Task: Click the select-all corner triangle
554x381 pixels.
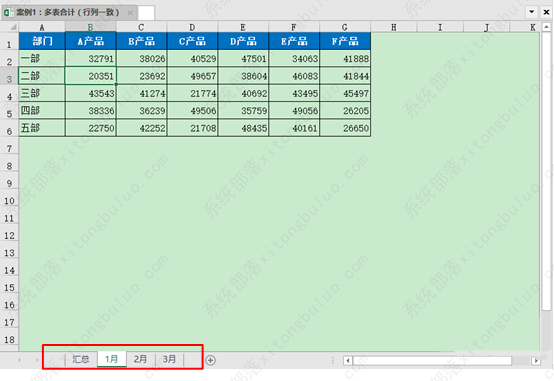Action: pos(13,27)
